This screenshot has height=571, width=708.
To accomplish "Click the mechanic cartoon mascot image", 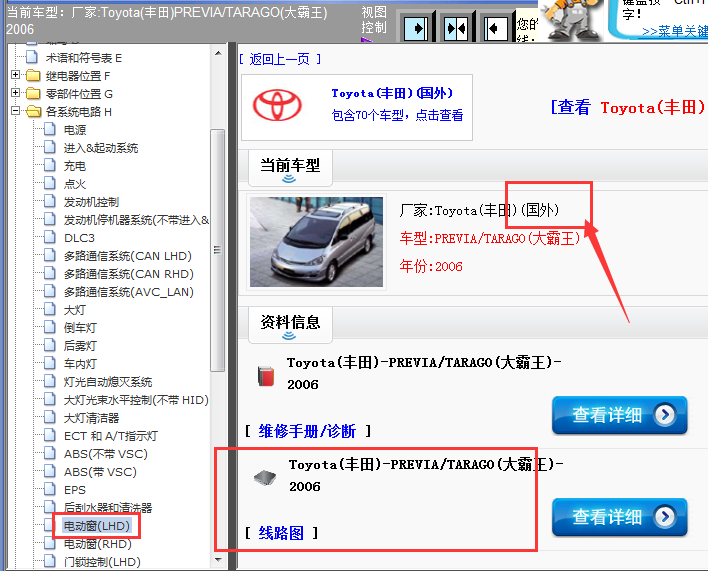I will coord(572,20).
